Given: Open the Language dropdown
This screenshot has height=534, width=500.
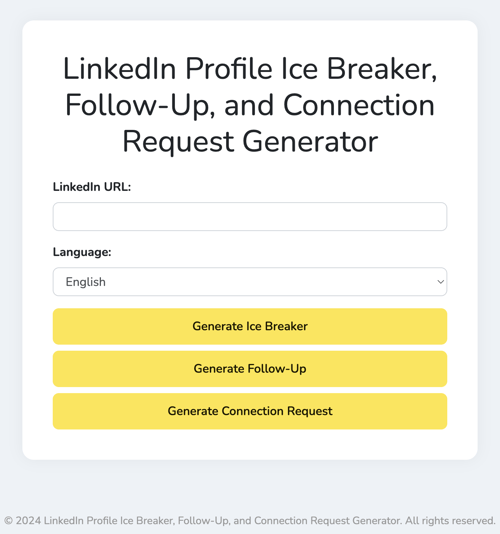Looking at the screenshot, I should tap(250, 282).
